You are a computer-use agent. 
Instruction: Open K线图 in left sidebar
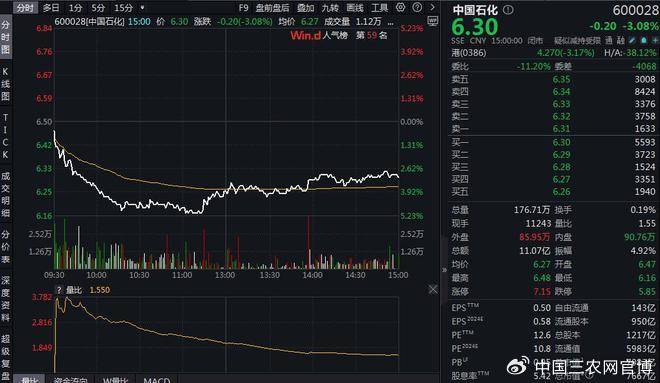(x=5, y=84)
